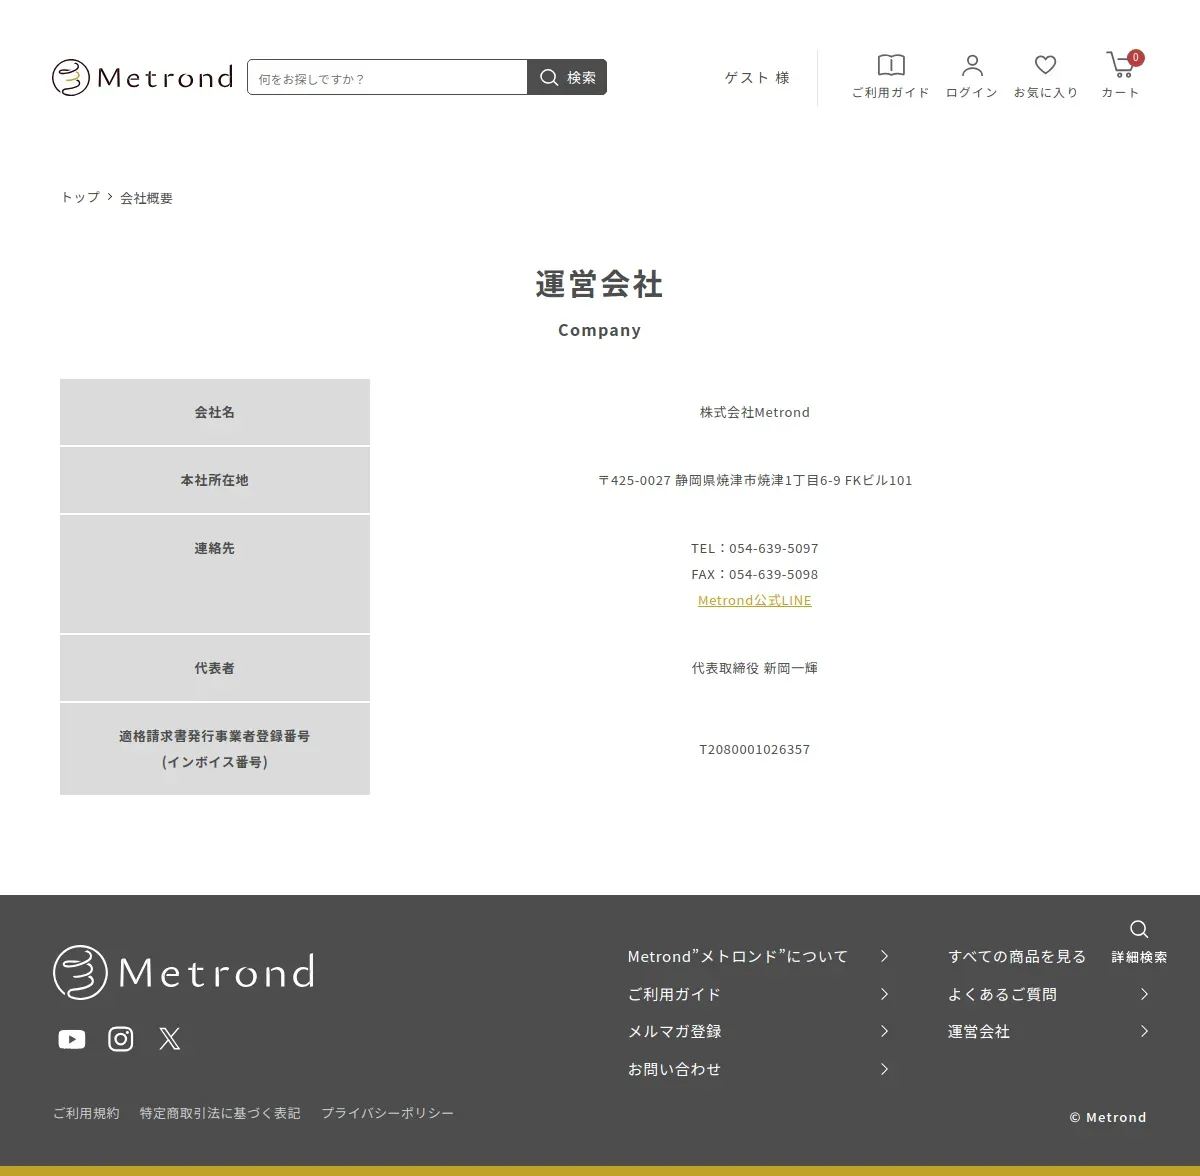Image resolution: width=1200 pixels, height=1176 pixels.
Task: Click the 詳細検索 text label
Action: 1139,957
